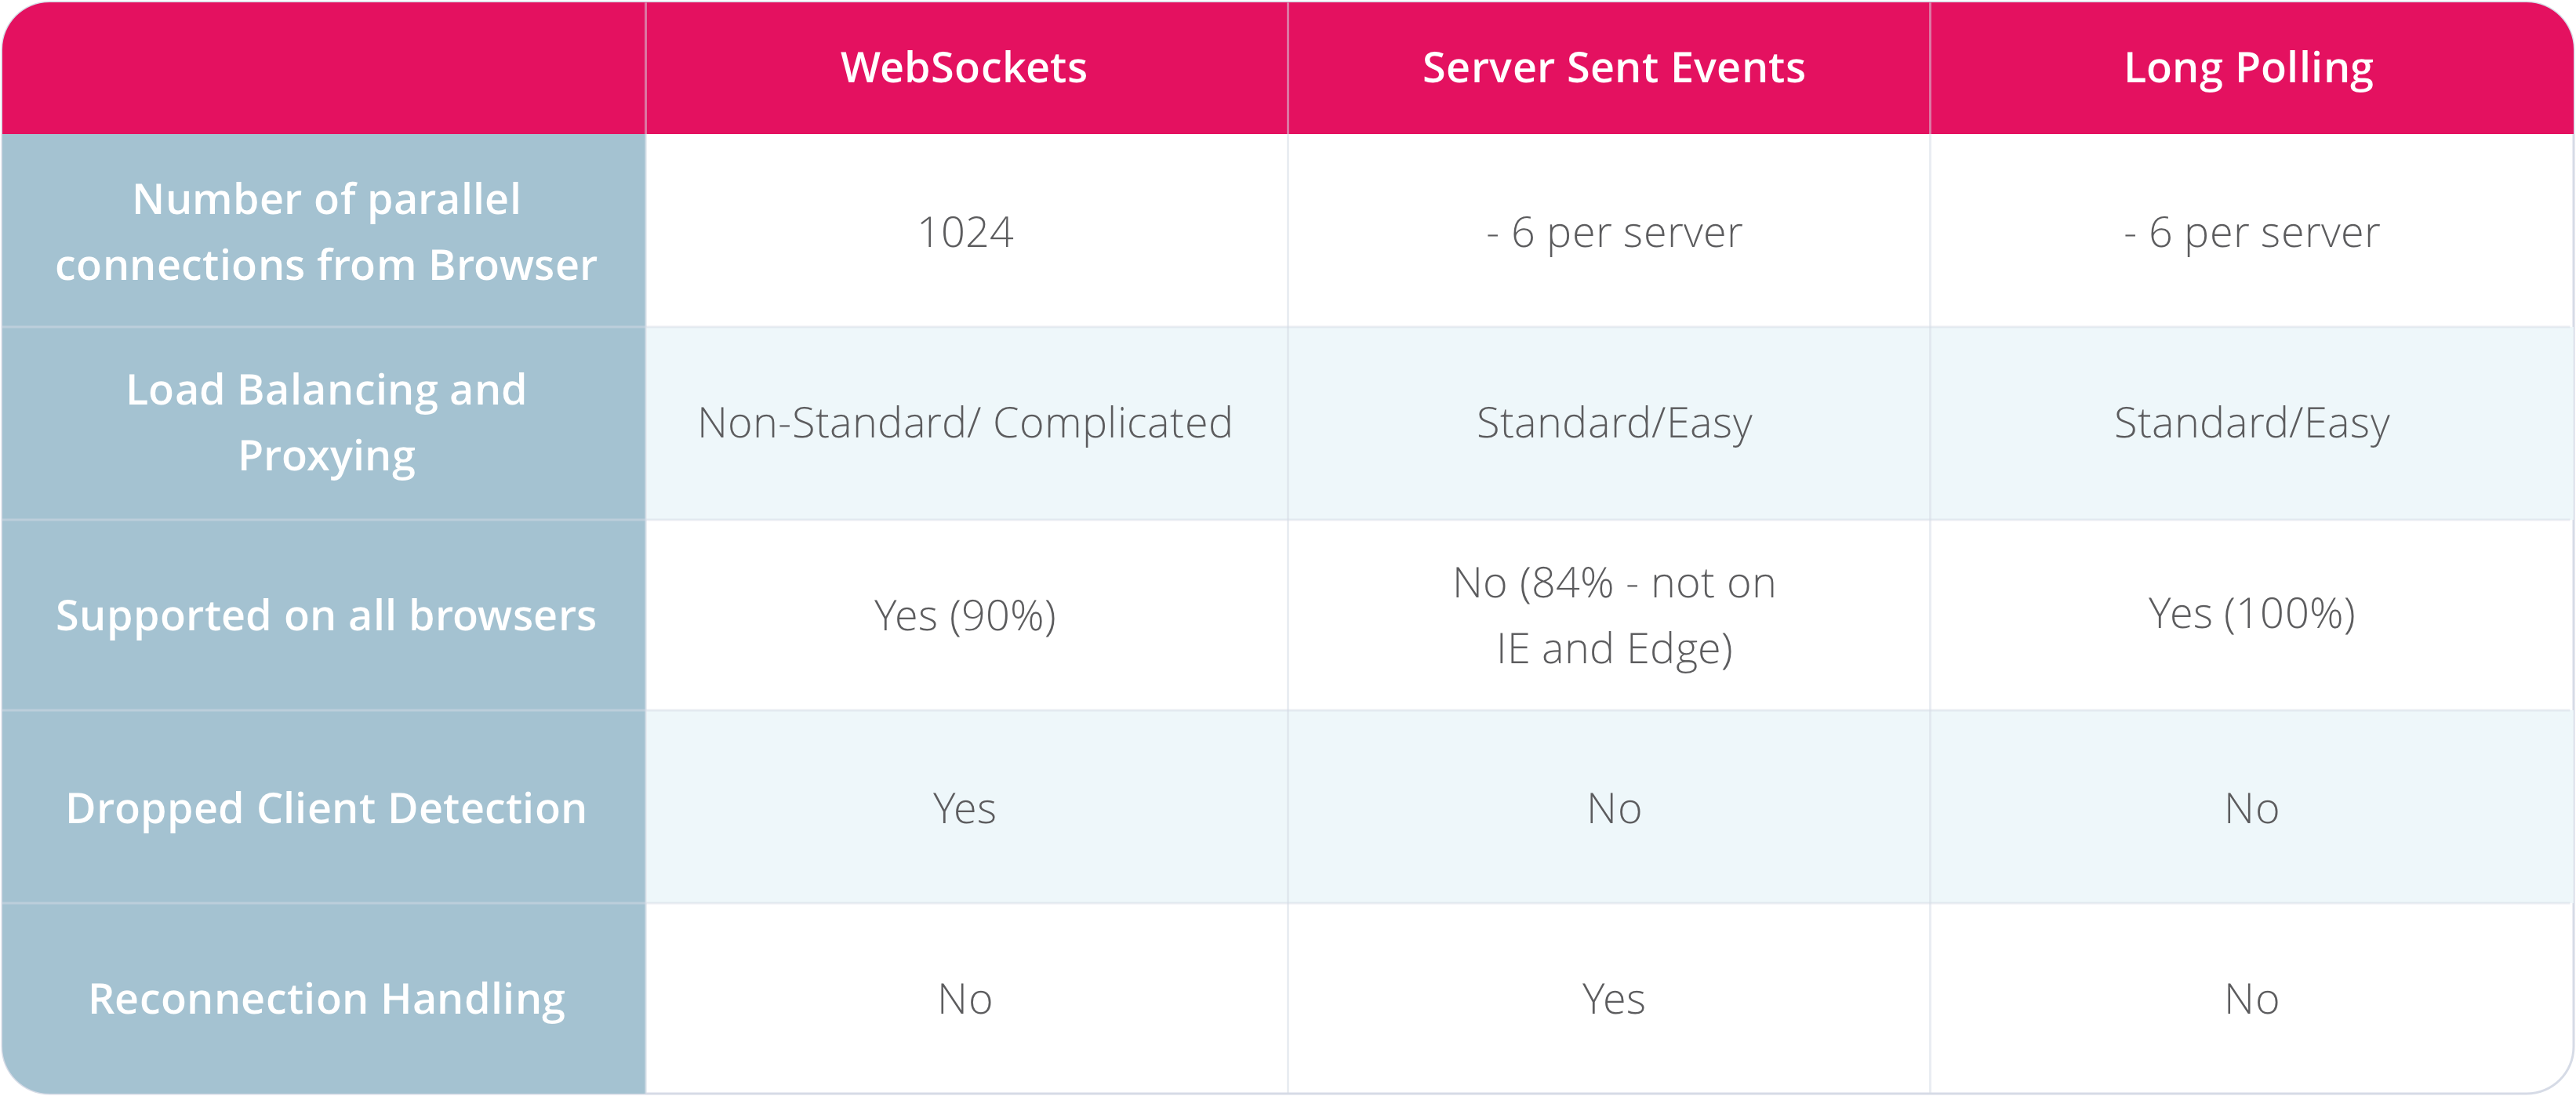Click the Long Polling column header

pos(2248,68)
